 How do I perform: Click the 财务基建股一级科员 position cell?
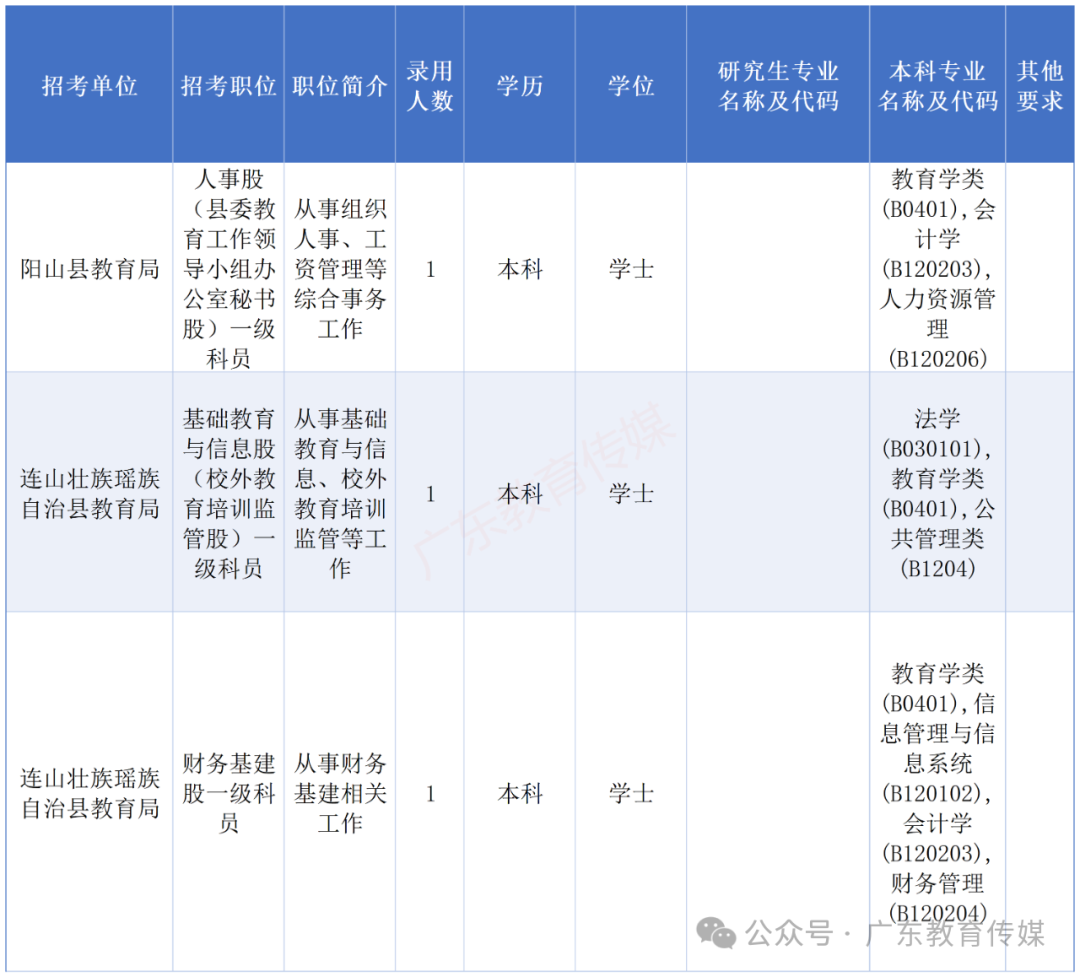click(228, 794)
